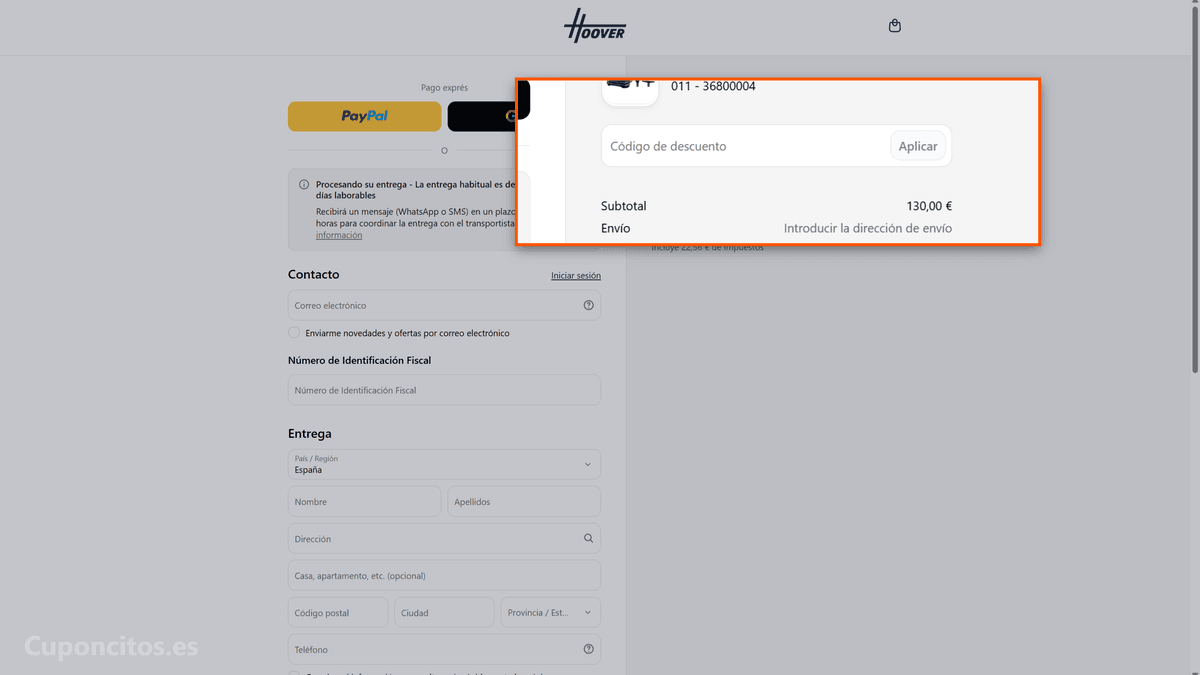Click the search icon in Dirección field
This screenshot has height=675, width=1200.
[588, 538]
